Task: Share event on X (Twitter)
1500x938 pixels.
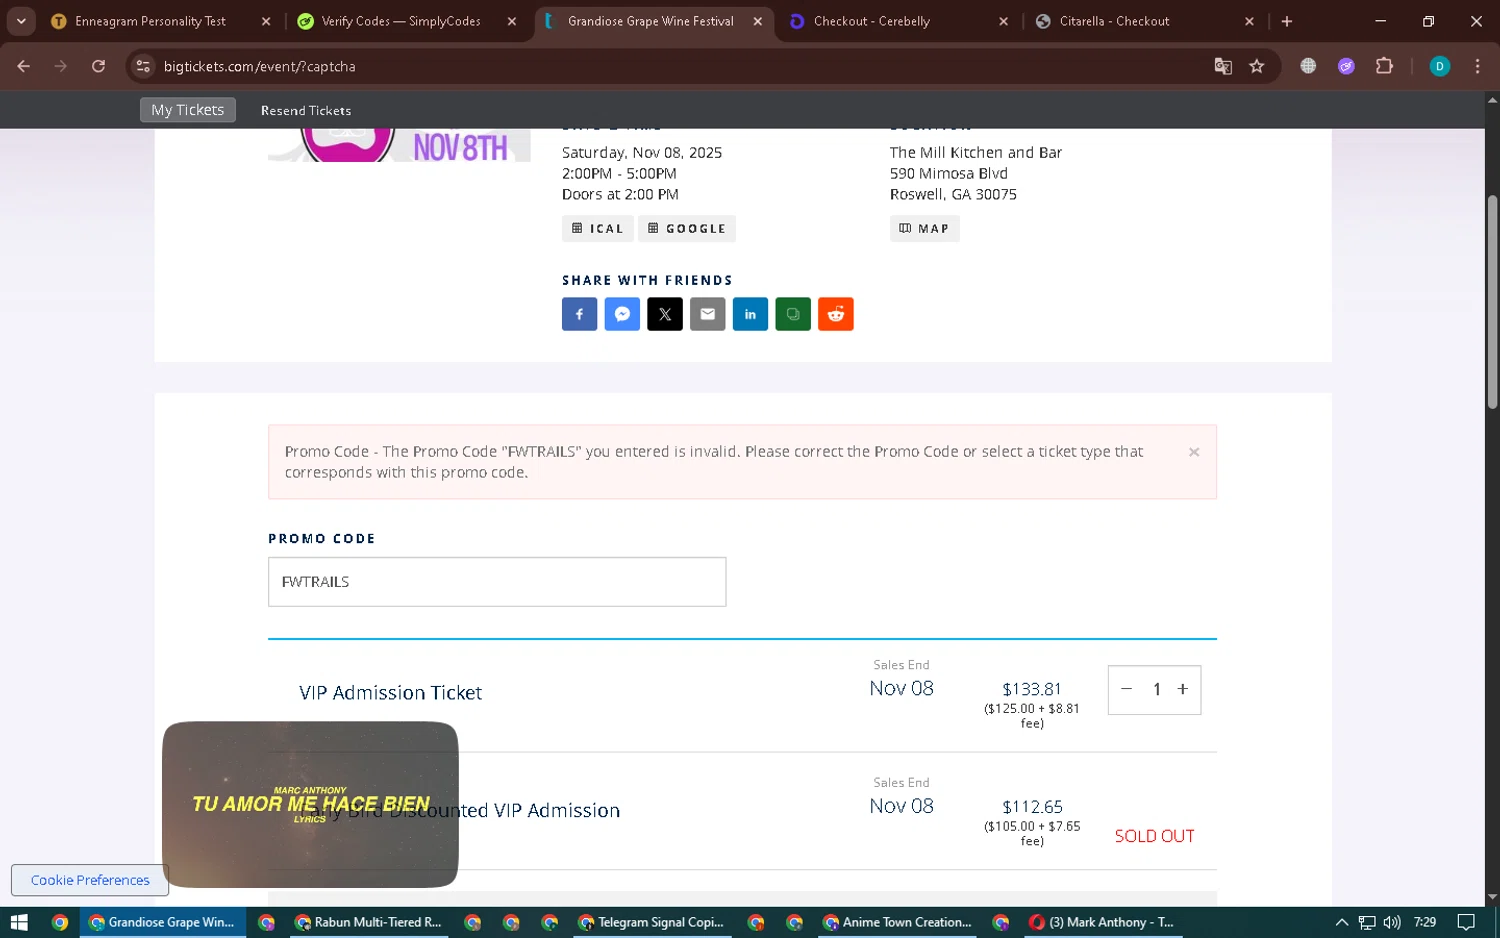Action: click(x=665, y=314)
